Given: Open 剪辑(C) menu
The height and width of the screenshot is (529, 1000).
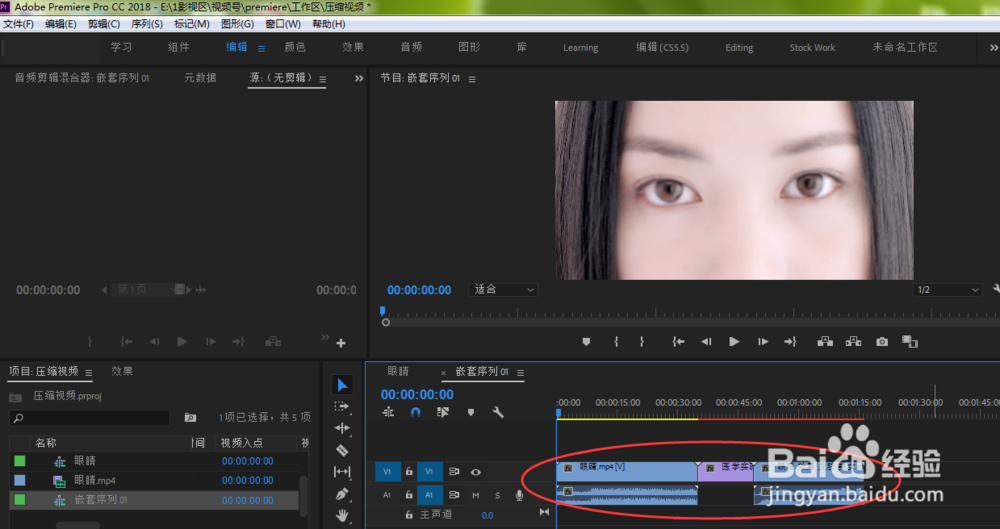Looking at the screenshot, I should 104,24.
